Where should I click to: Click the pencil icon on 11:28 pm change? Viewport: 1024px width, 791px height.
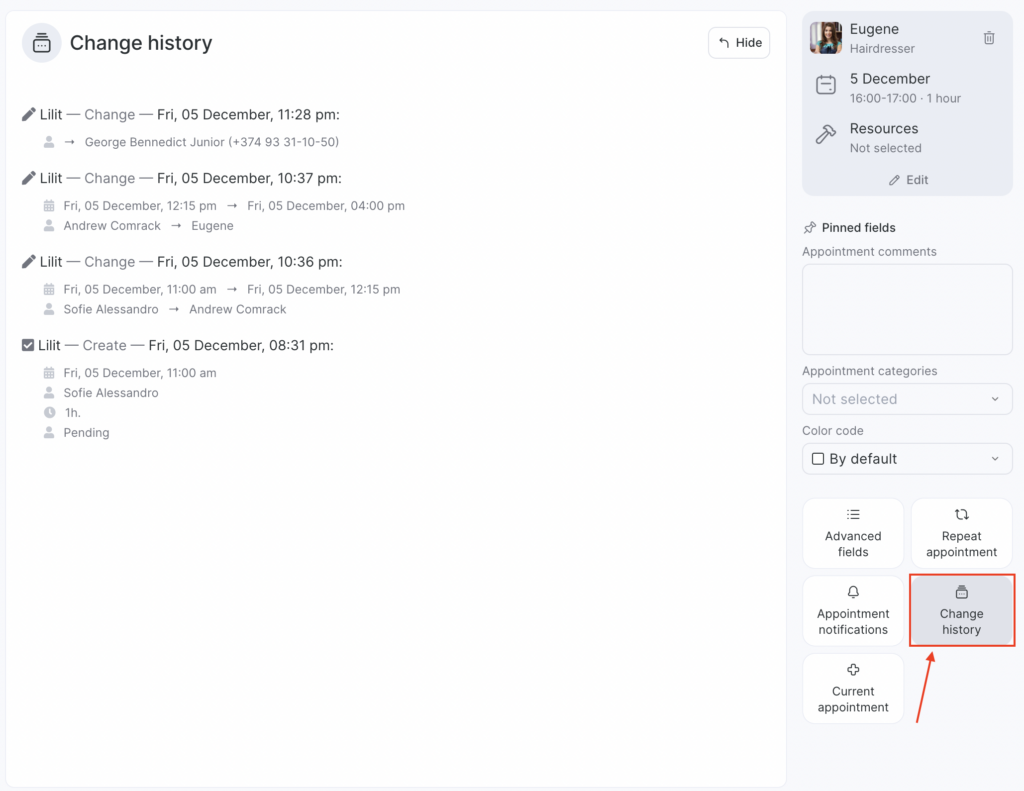click(29, 115)
